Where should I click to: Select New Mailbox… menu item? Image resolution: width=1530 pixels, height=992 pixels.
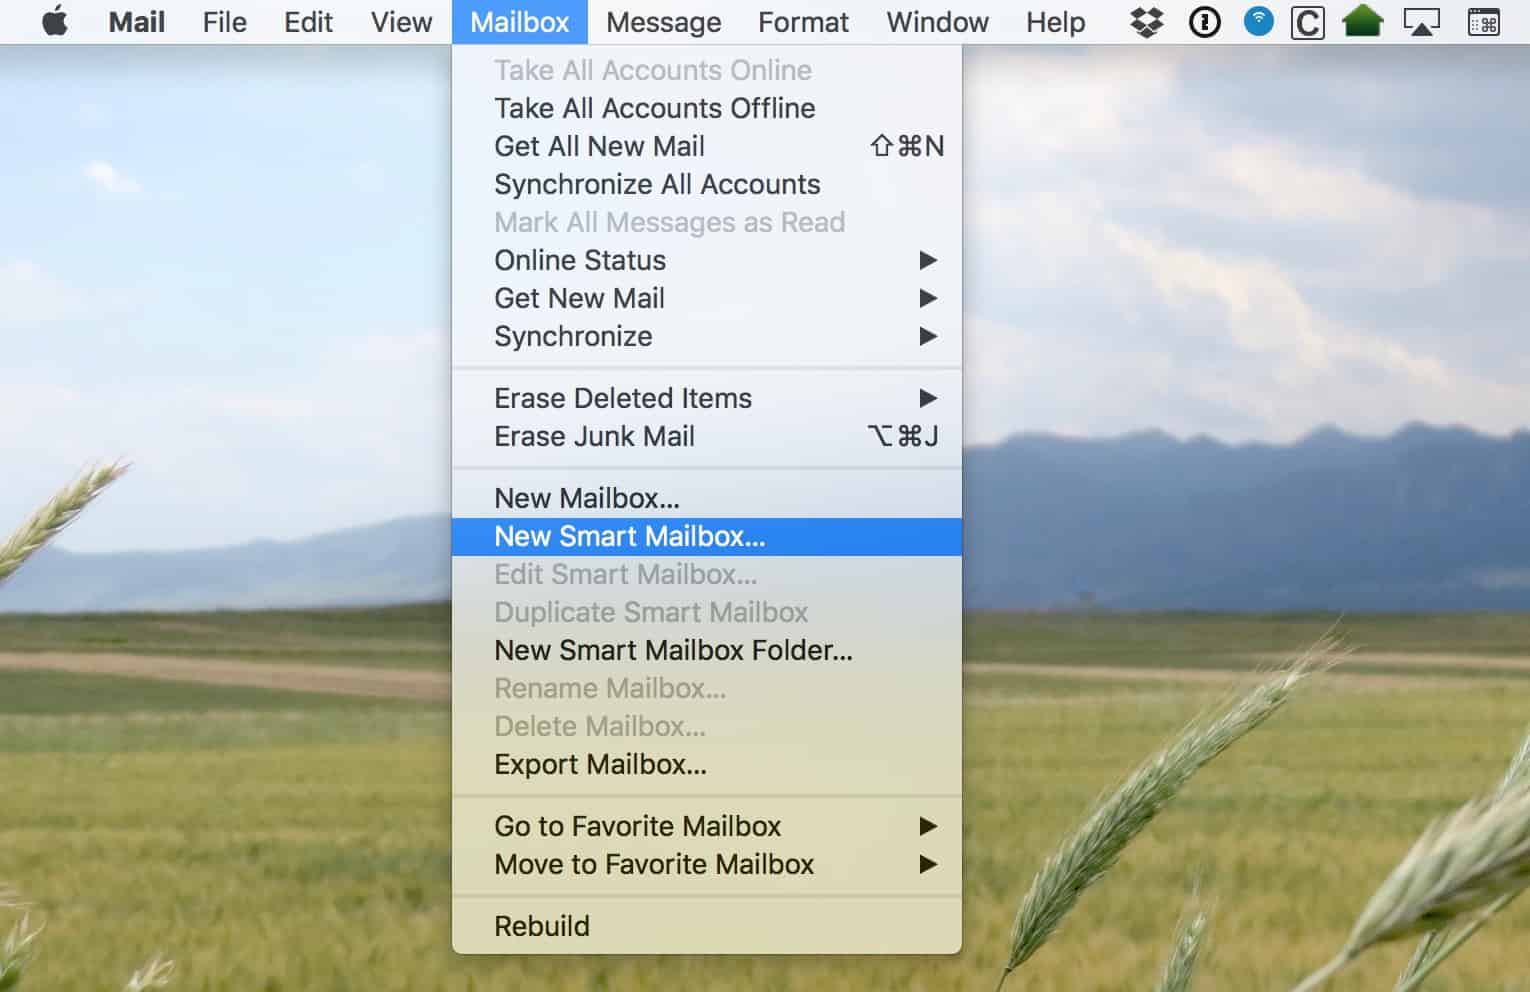pyautogui.click(x=707, y=498)
